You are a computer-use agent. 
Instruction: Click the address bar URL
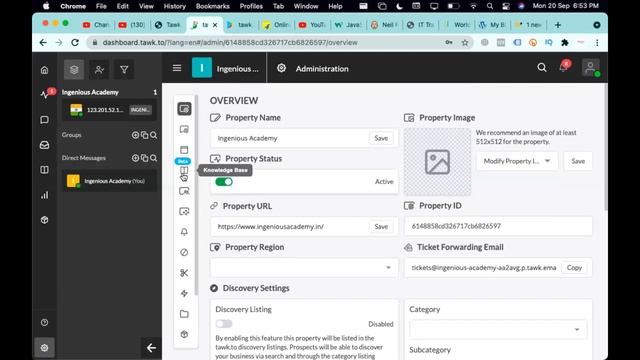pos(230,42)
